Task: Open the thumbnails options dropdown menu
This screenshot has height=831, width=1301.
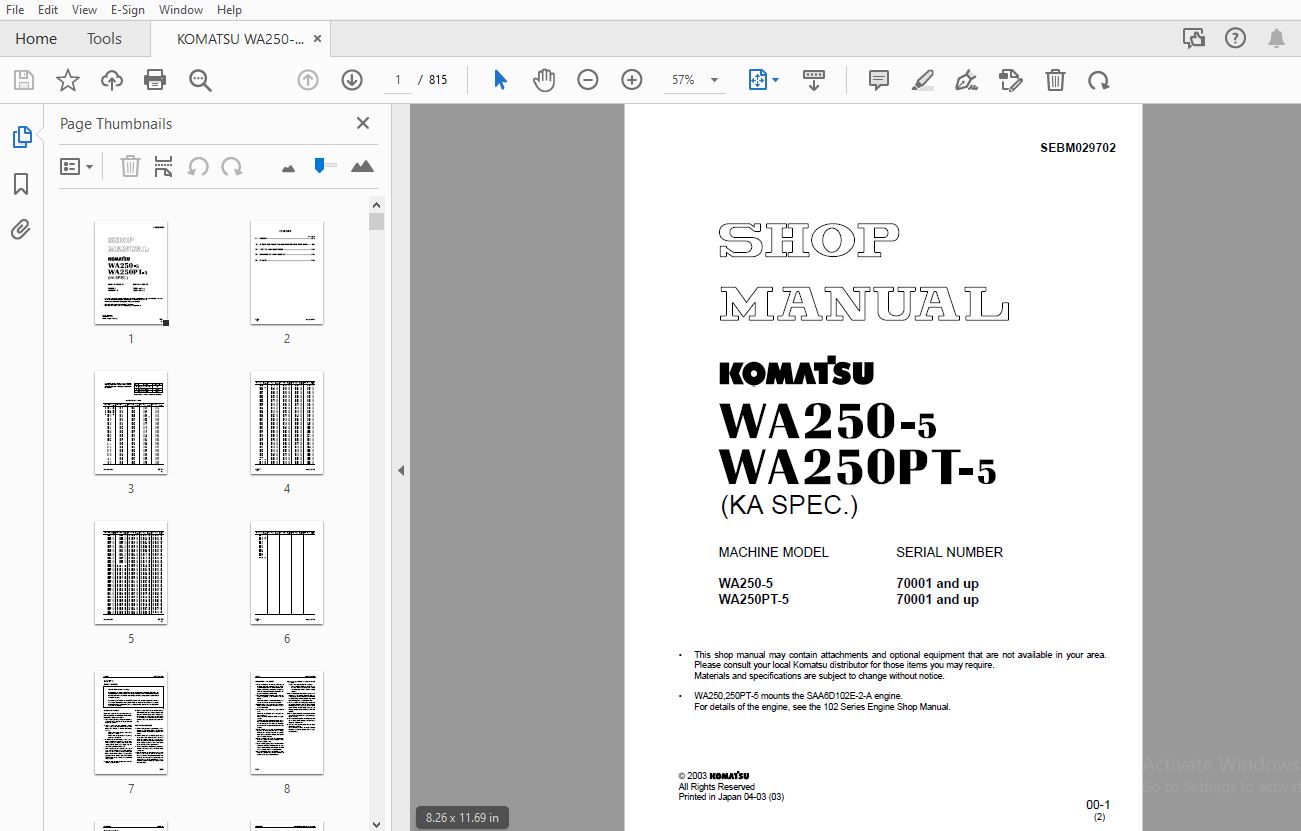Action: pos(76,166)
